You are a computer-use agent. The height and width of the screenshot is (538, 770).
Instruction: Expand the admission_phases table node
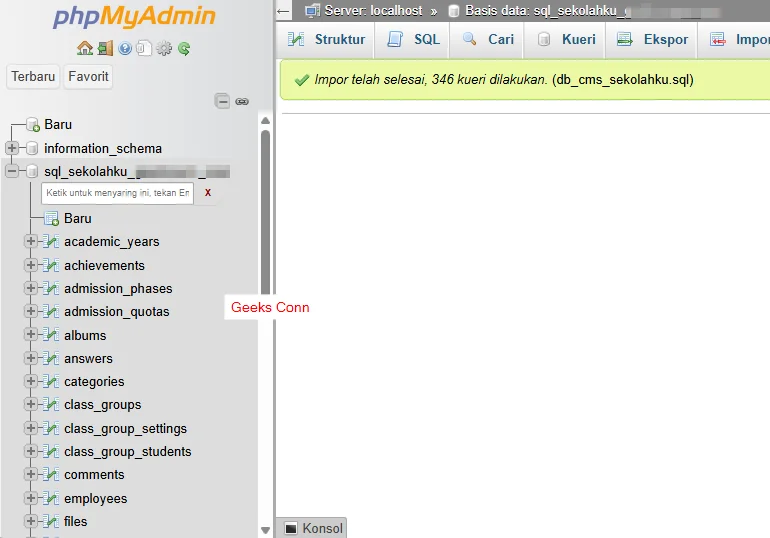click(x=30, y=288)
